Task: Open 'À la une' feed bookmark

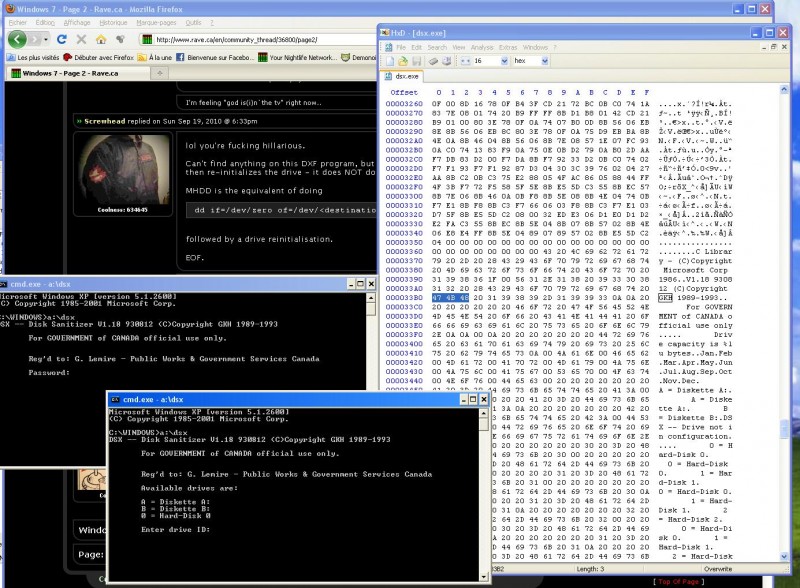Action: tap(155, 58)
